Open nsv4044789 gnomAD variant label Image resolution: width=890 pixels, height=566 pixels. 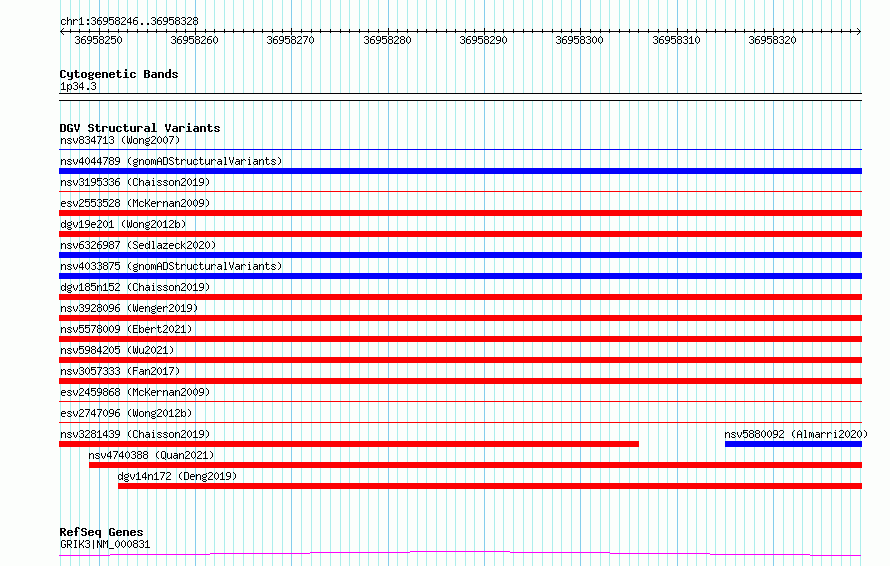[x=171, y=161]
